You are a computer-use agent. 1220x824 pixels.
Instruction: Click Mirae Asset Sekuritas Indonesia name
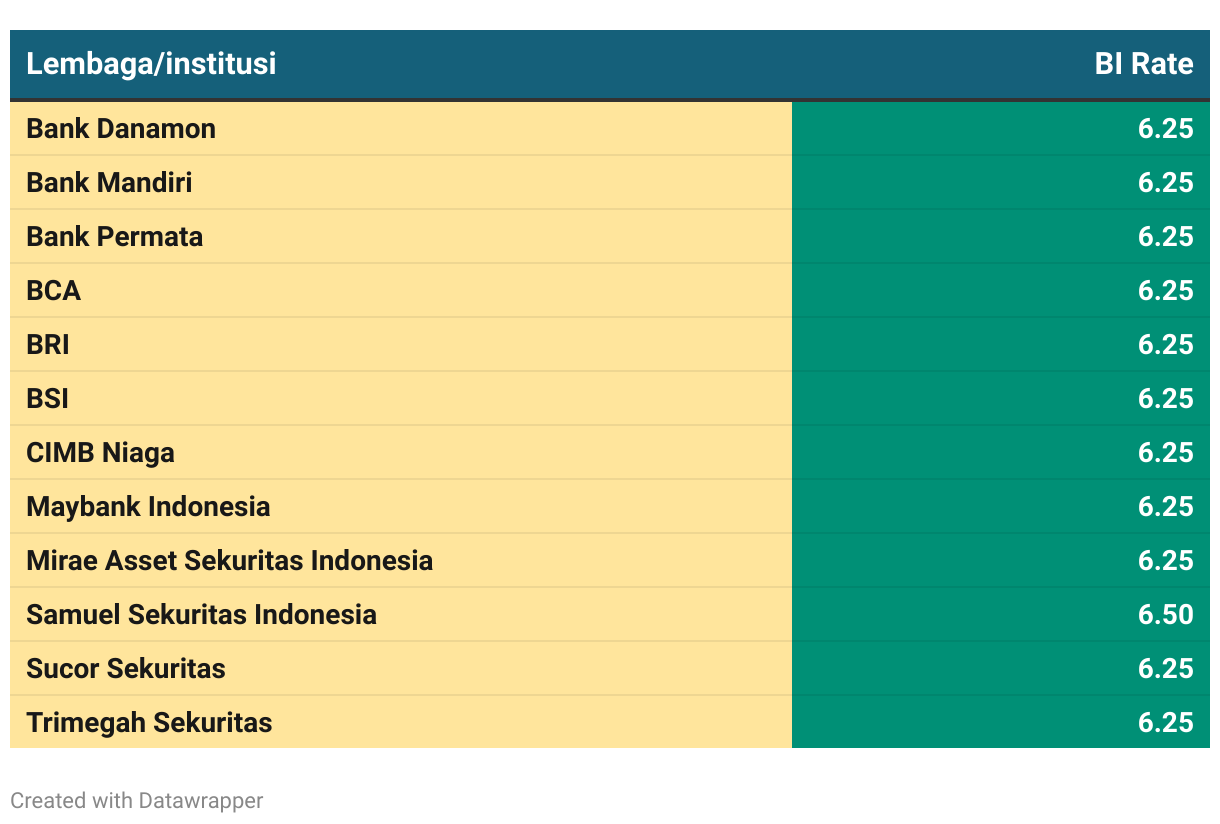click(x=229, y=561)
